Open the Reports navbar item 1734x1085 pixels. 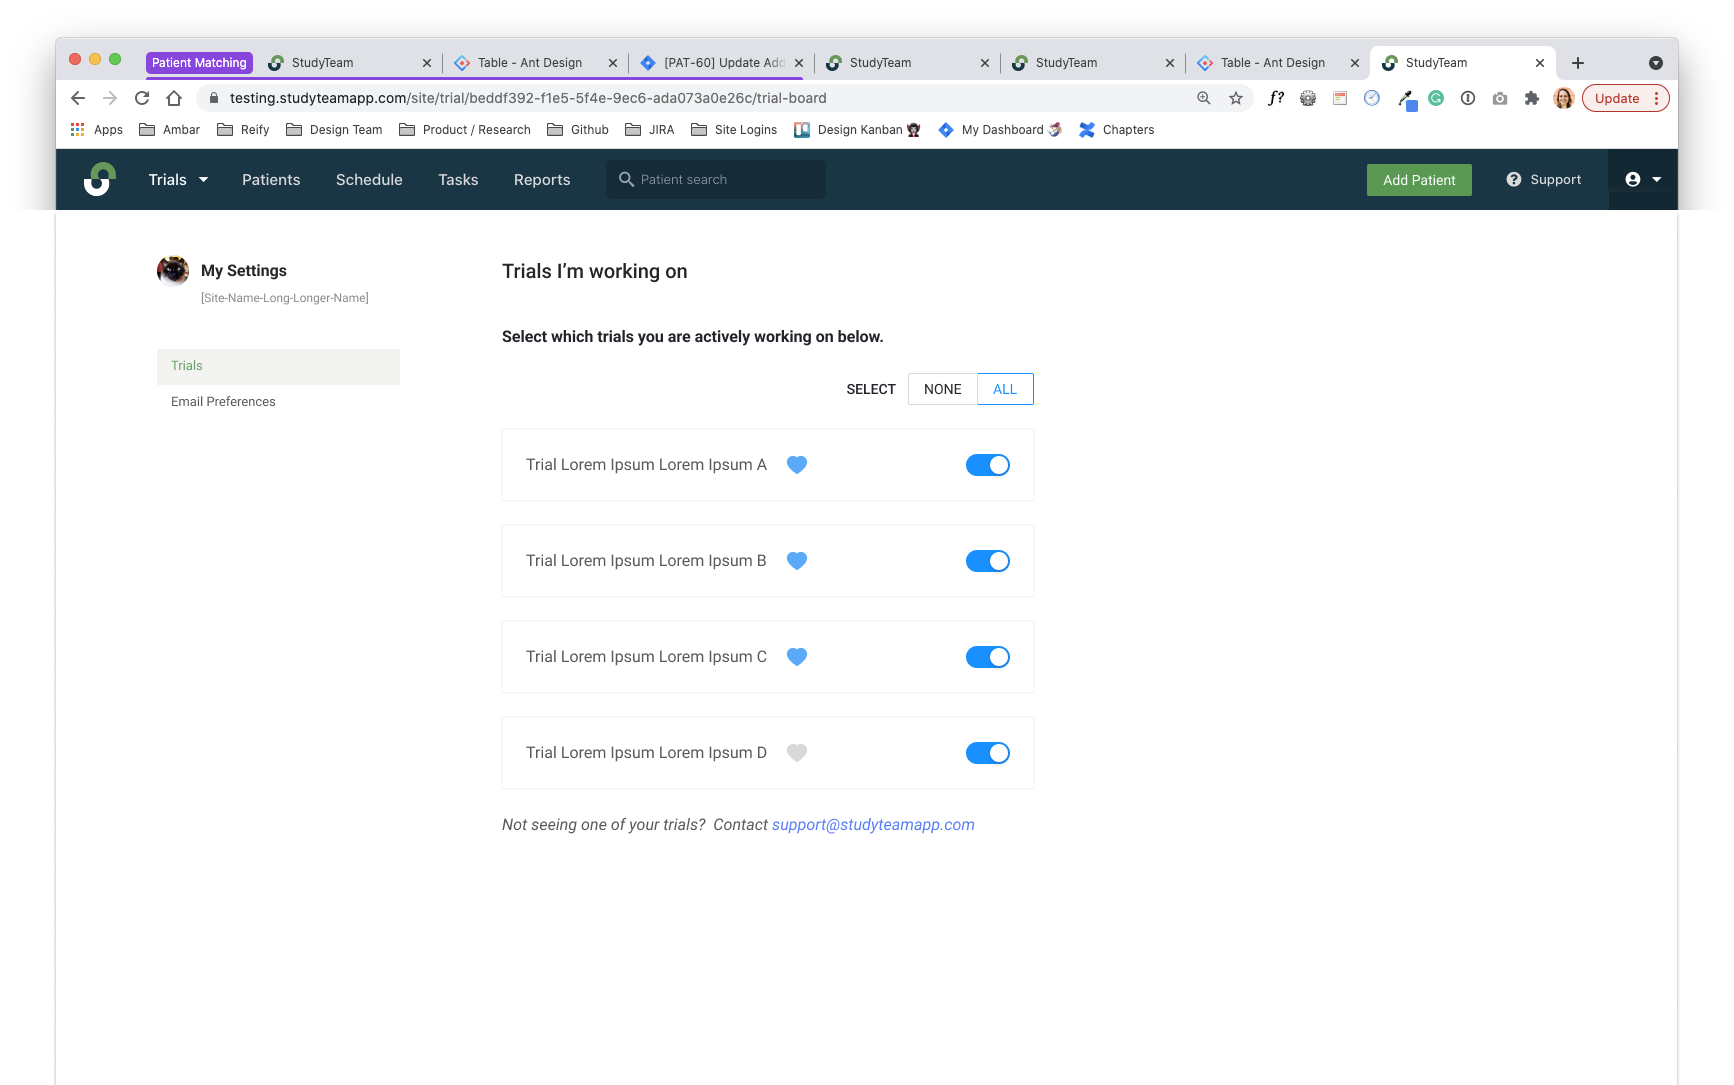[x=542, y=180]
